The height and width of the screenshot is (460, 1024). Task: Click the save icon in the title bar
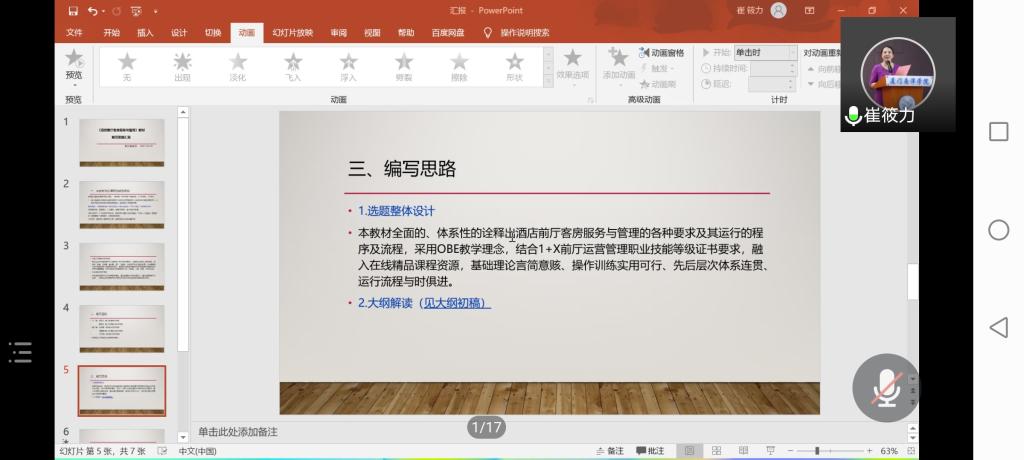[73, 11]
